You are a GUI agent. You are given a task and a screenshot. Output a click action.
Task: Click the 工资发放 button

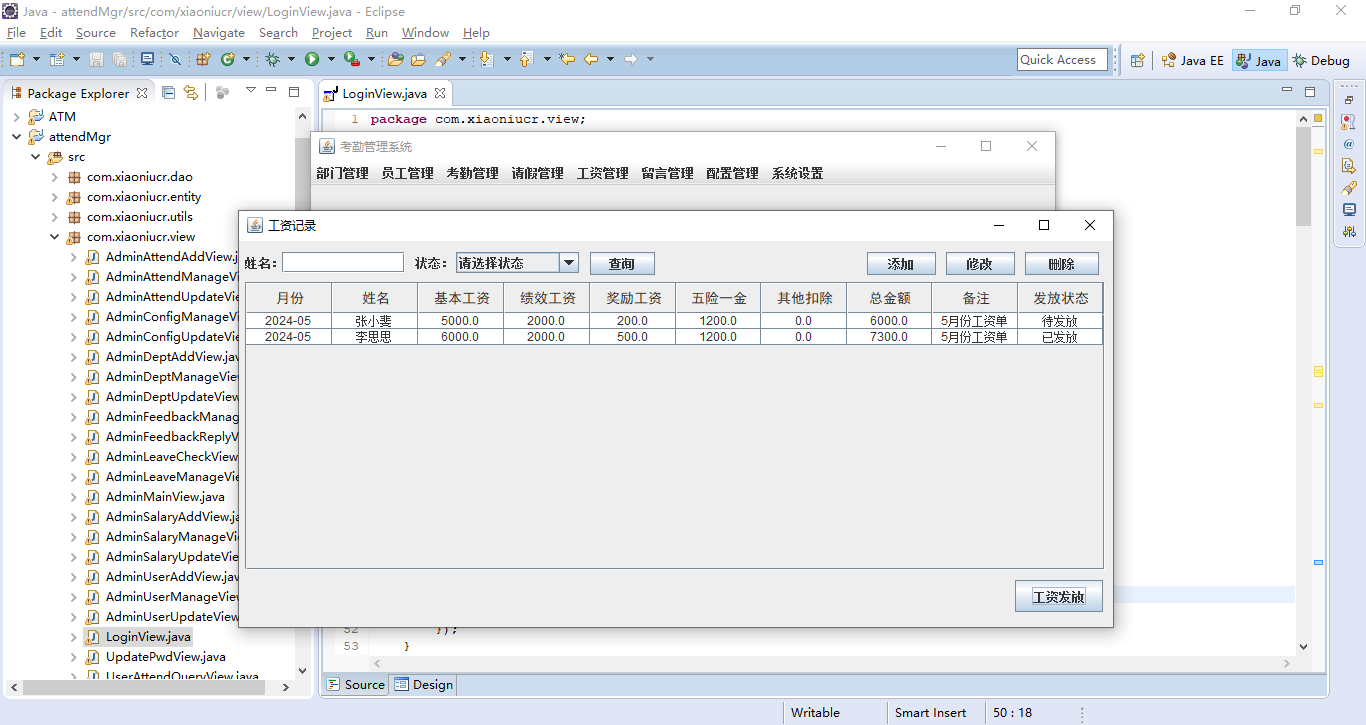[x=1058, y=596]
